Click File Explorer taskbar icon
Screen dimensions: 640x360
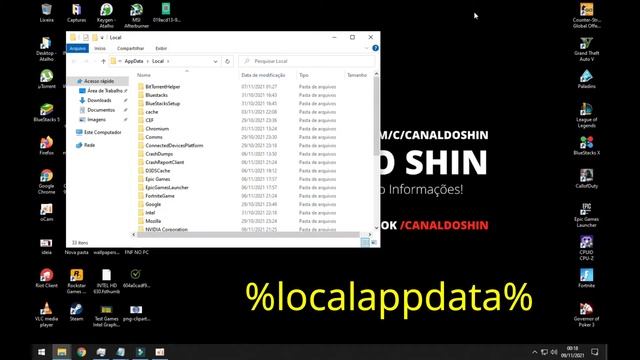click(62, 352)
